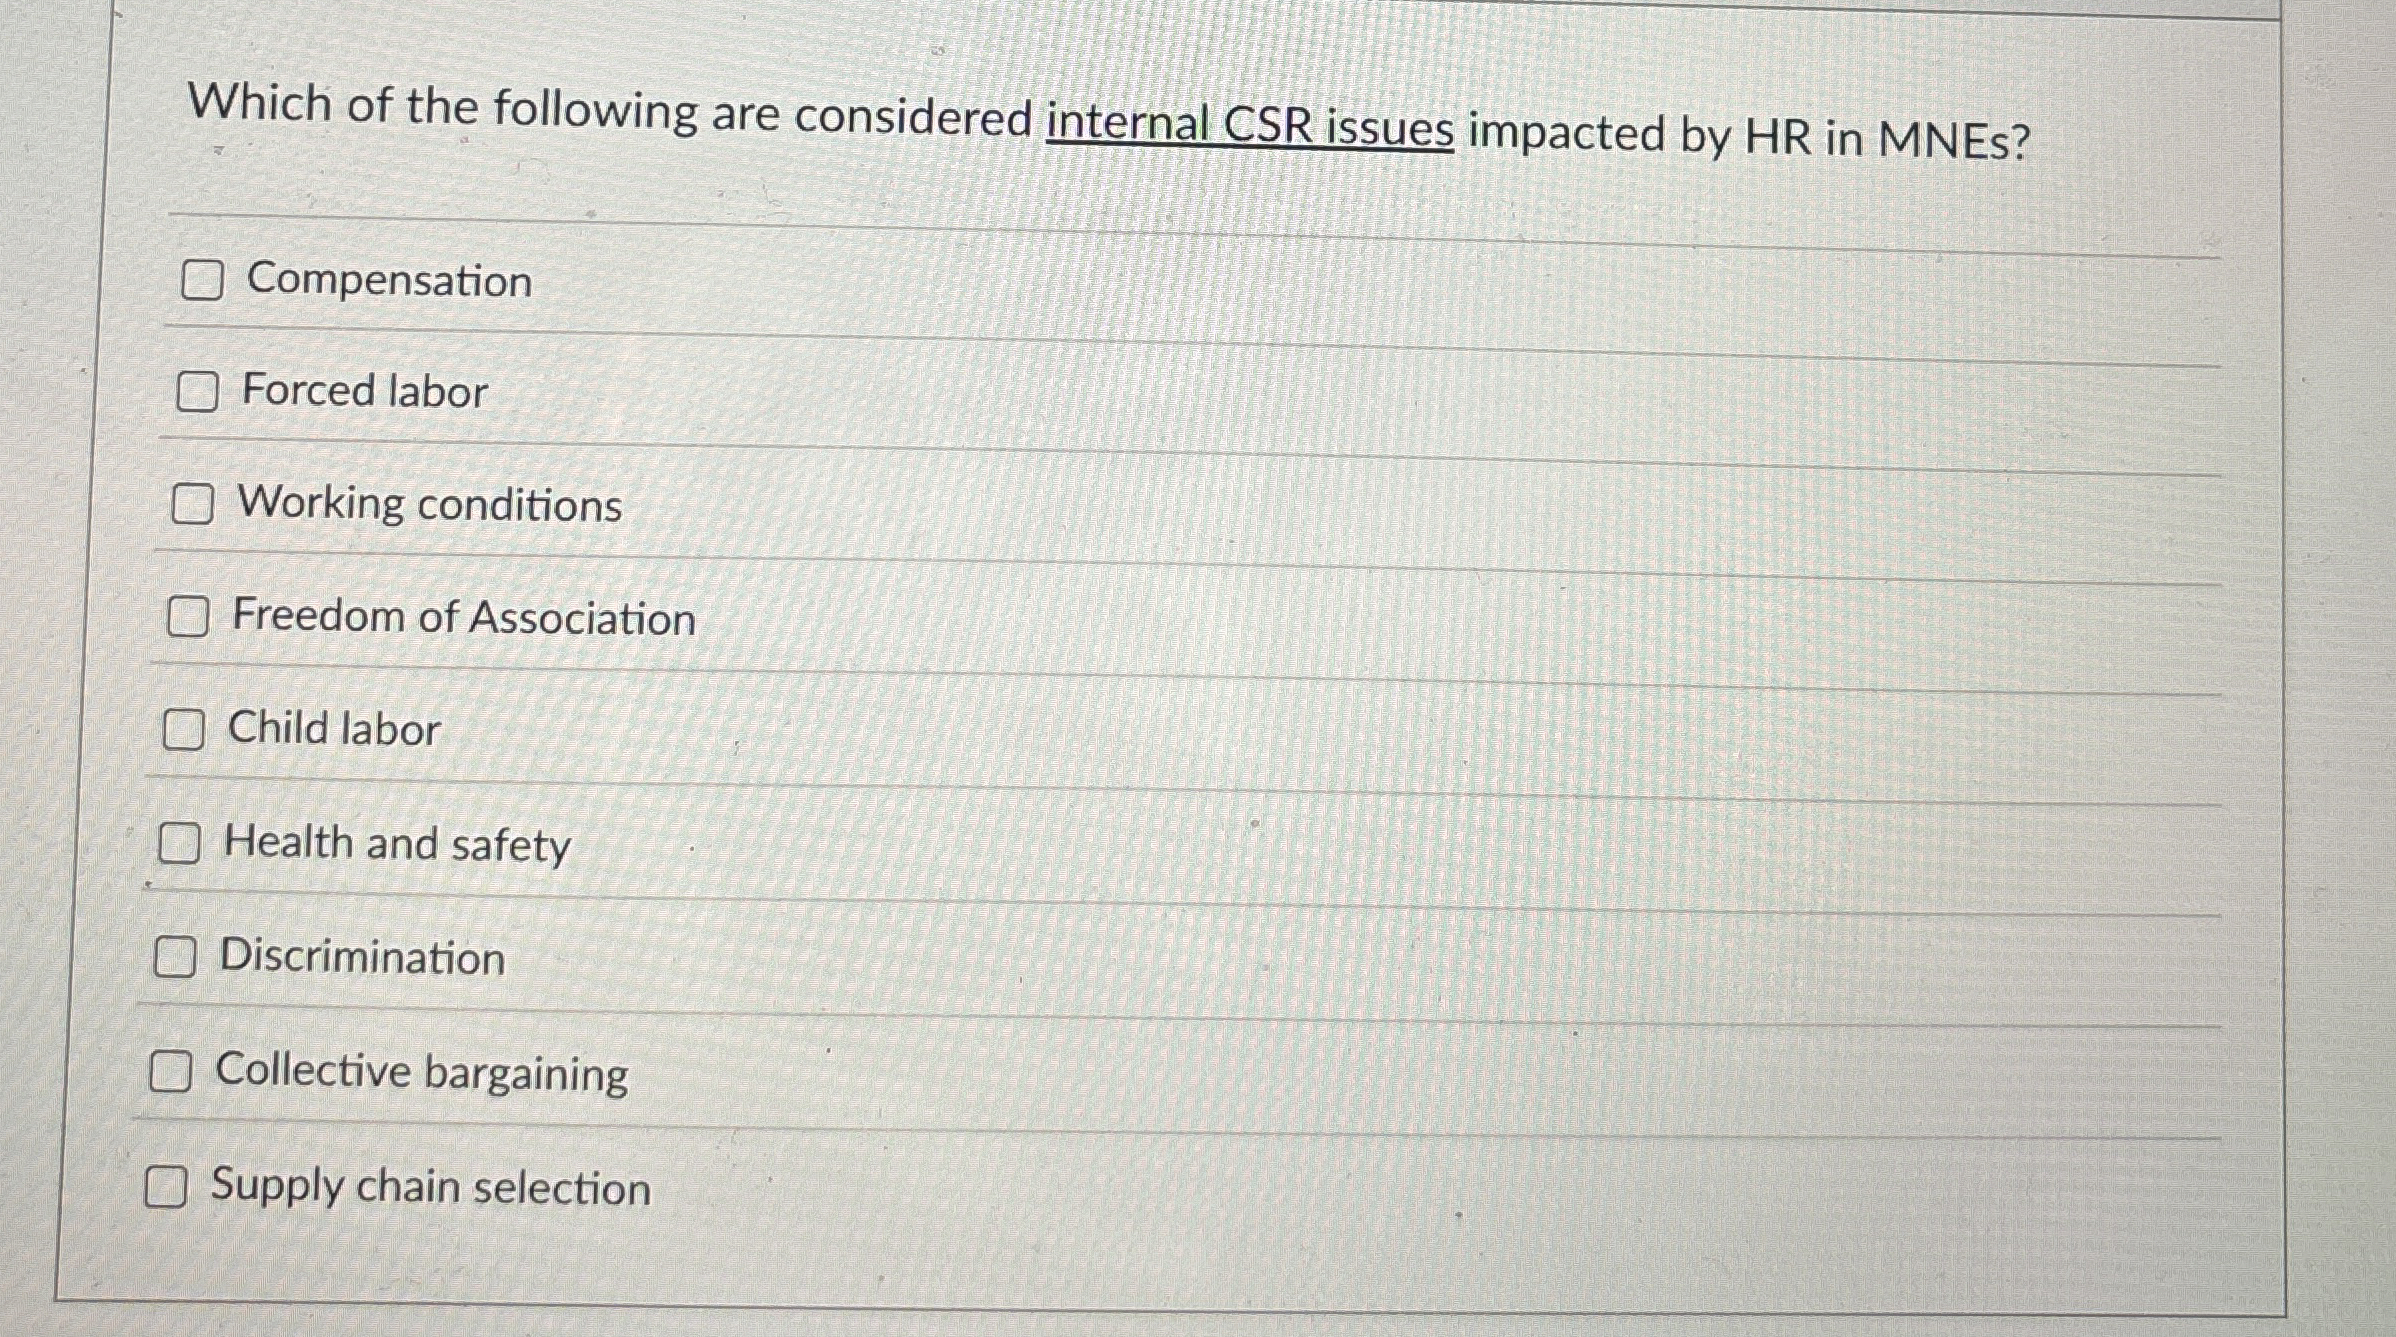The height and width of the screenshot is (1337, 2396).
Task: Click the Health and safety label text
Action: point(397,845)
